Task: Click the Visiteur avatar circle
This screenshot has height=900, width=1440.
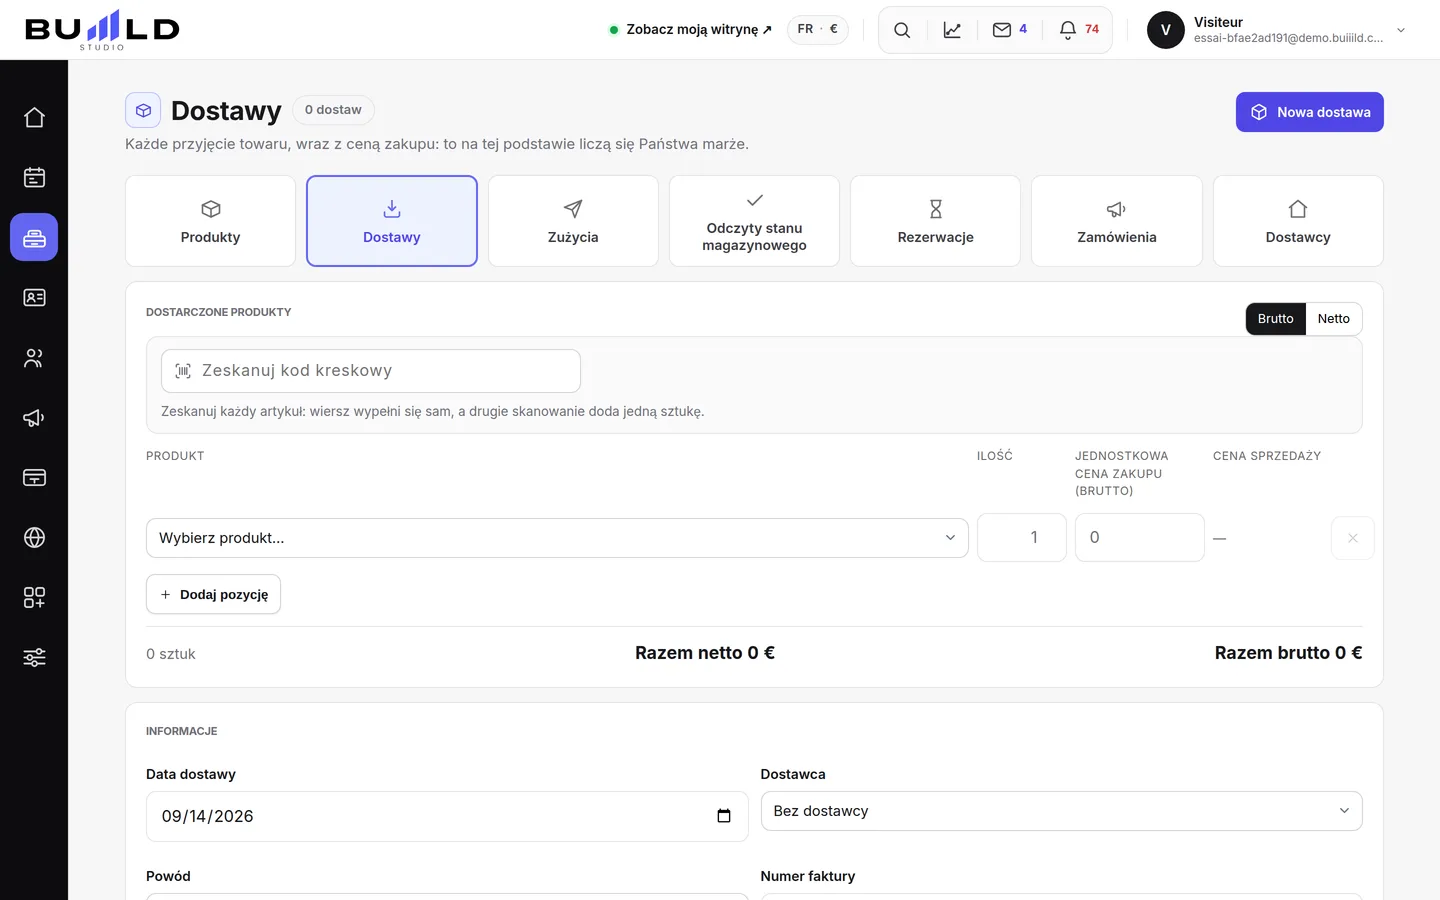Action: tap(1166, 30)
